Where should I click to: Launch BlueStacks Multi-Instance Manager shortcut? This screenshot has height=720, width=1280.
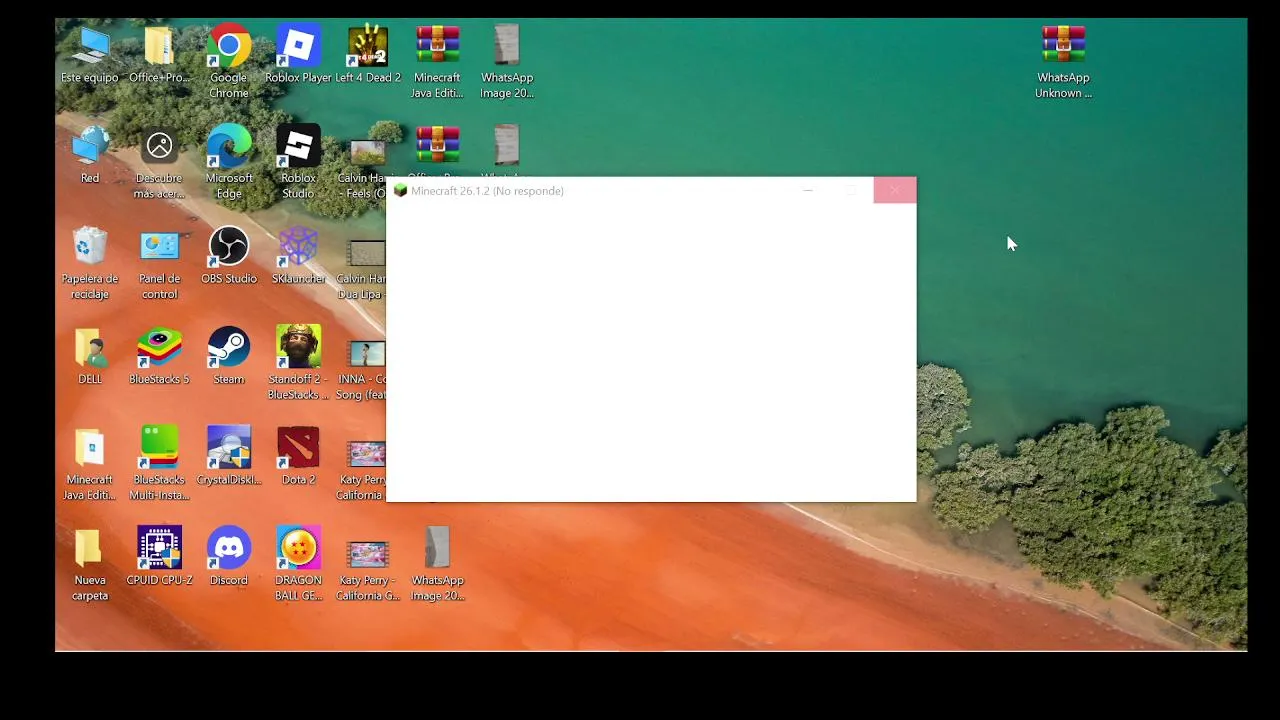[x=159, y=465]
